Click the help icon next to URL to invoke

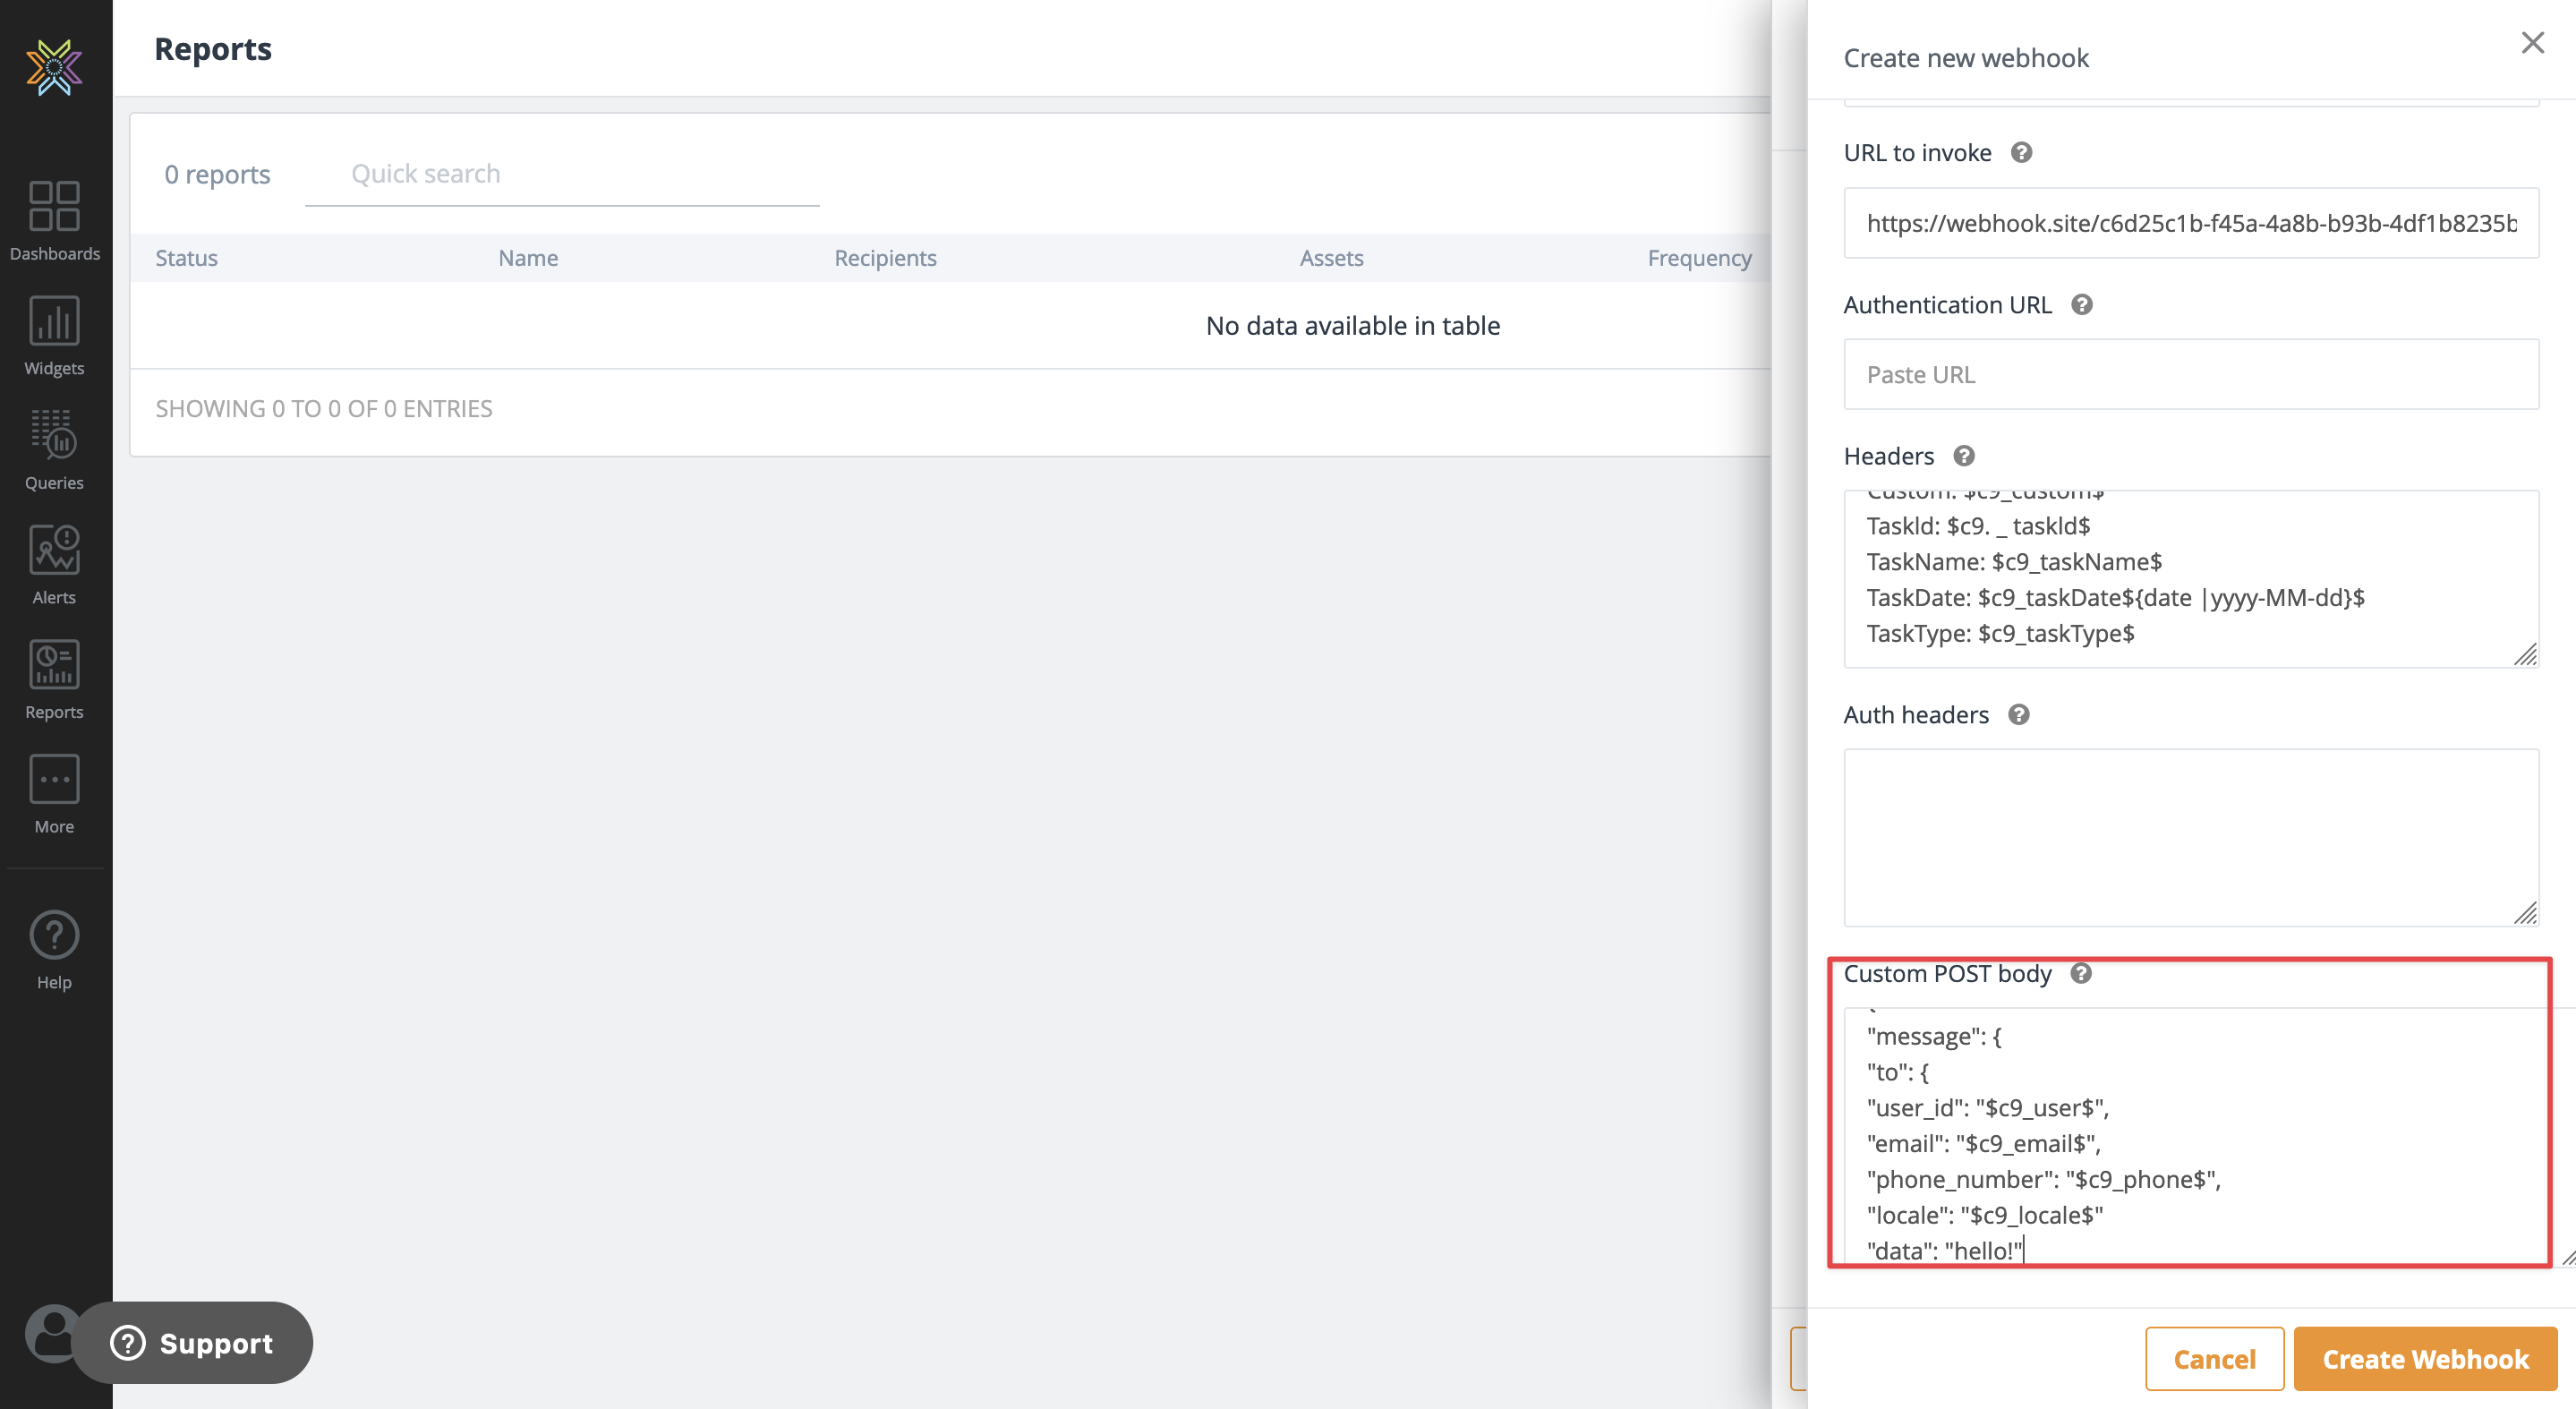click(x=2021, y=153)
